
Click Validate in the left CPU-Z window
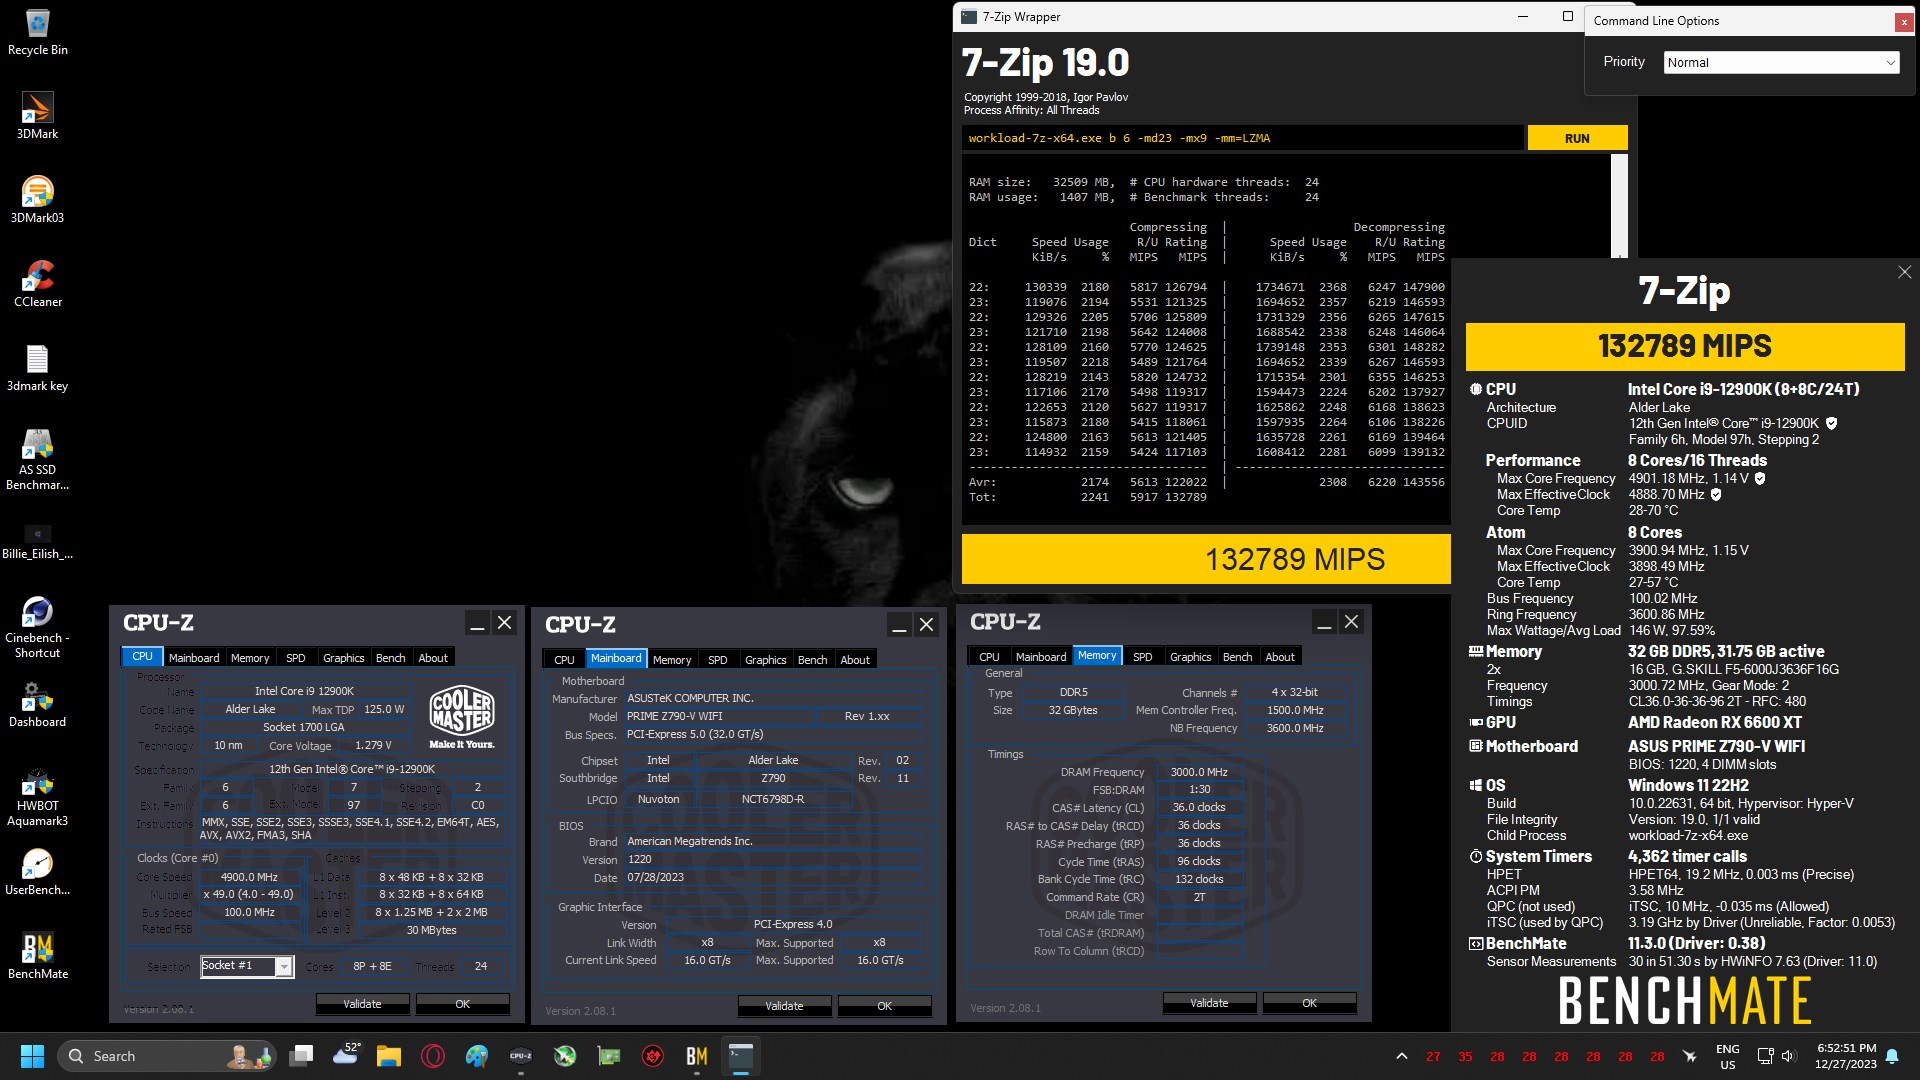362,1003
